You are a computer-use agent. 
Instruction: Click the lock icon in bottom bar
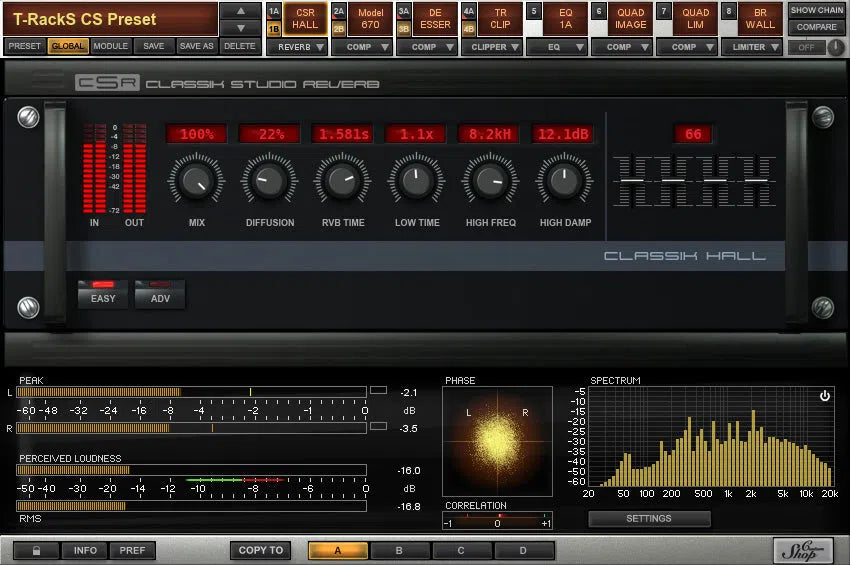(x=37, y=550)
